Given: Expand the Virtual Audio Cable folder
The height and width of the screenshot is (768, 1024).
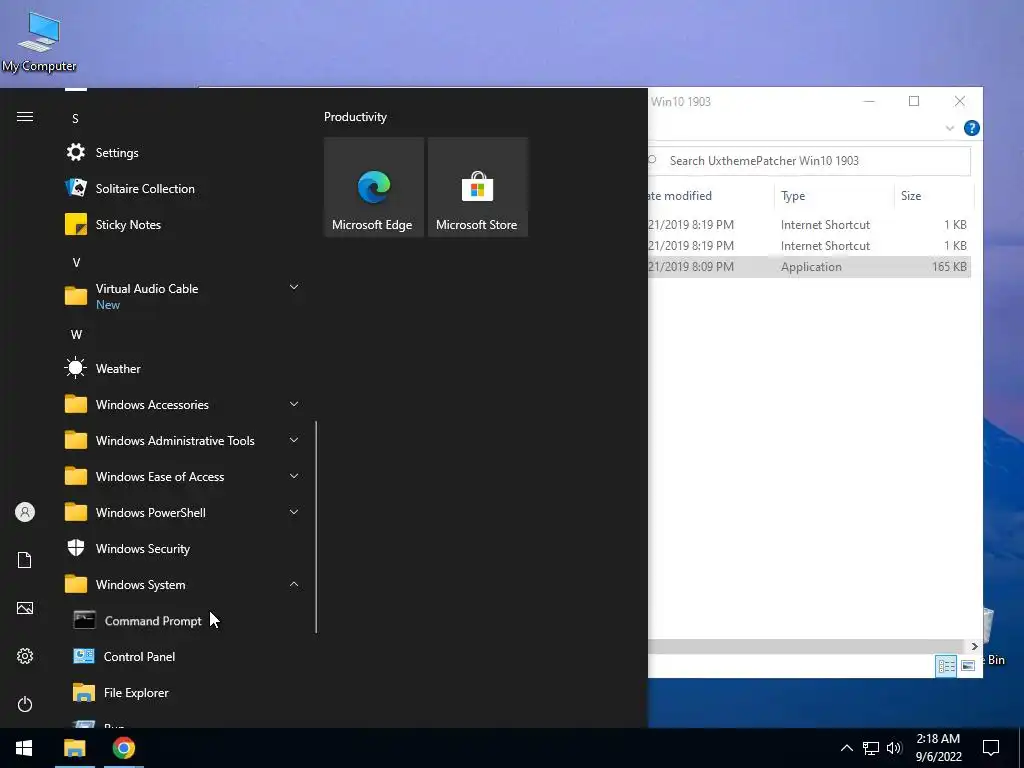Looking at the screenshot, I should click(294, 287).
